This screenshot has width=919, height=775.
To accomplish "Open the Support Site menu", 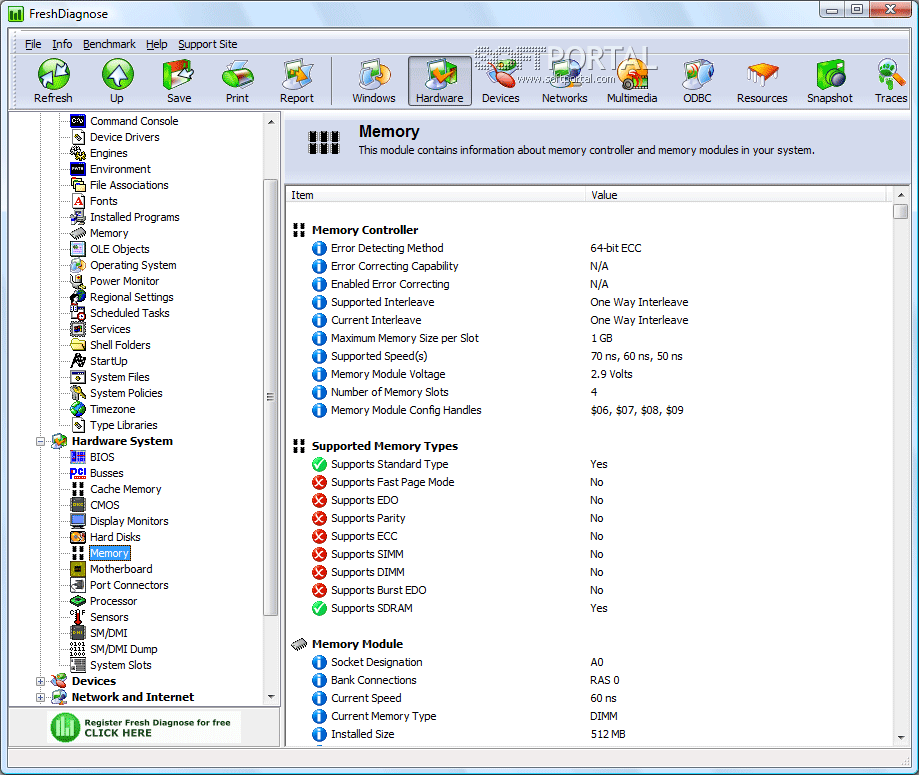I will click(x=207, y=44).
